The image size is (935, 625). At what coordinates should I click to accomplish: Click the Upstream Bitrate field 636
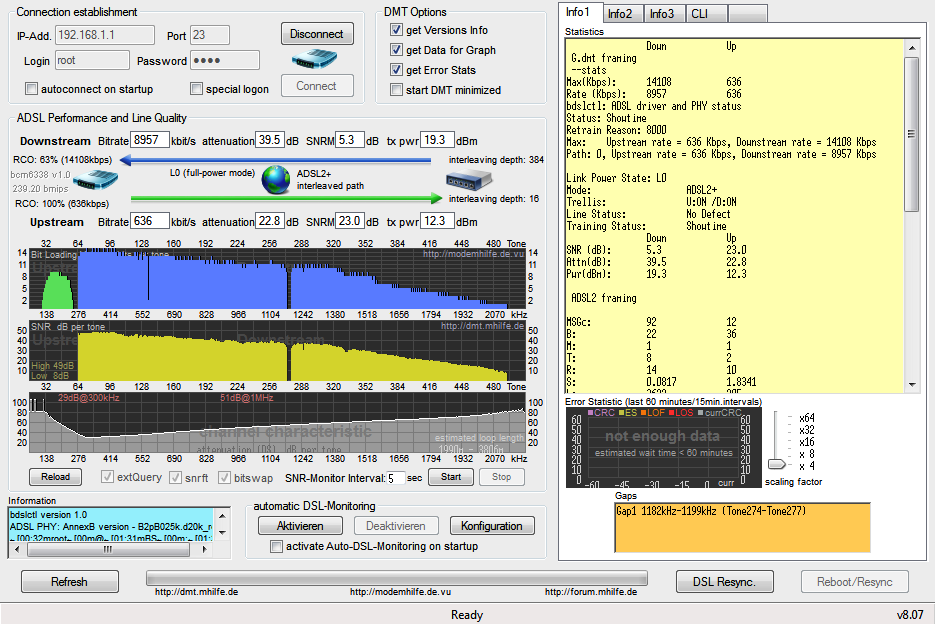pyautogui.click(x=150, y=221)
